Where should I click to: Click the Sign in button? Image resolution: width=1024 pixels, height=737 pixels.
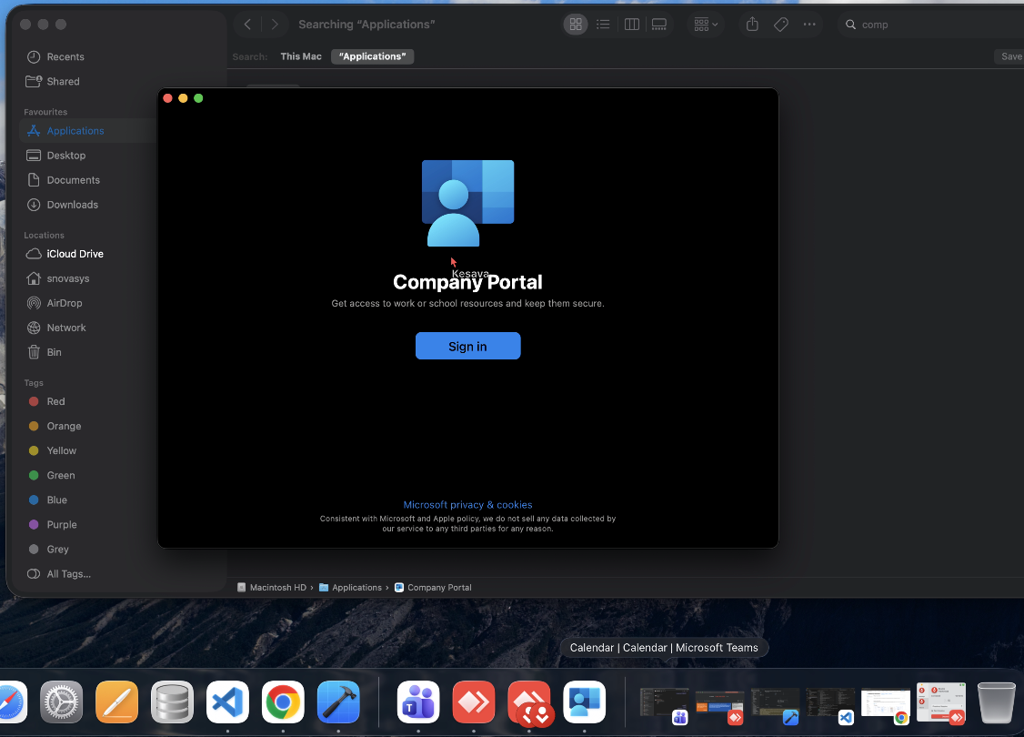click(x=467, y=346)
